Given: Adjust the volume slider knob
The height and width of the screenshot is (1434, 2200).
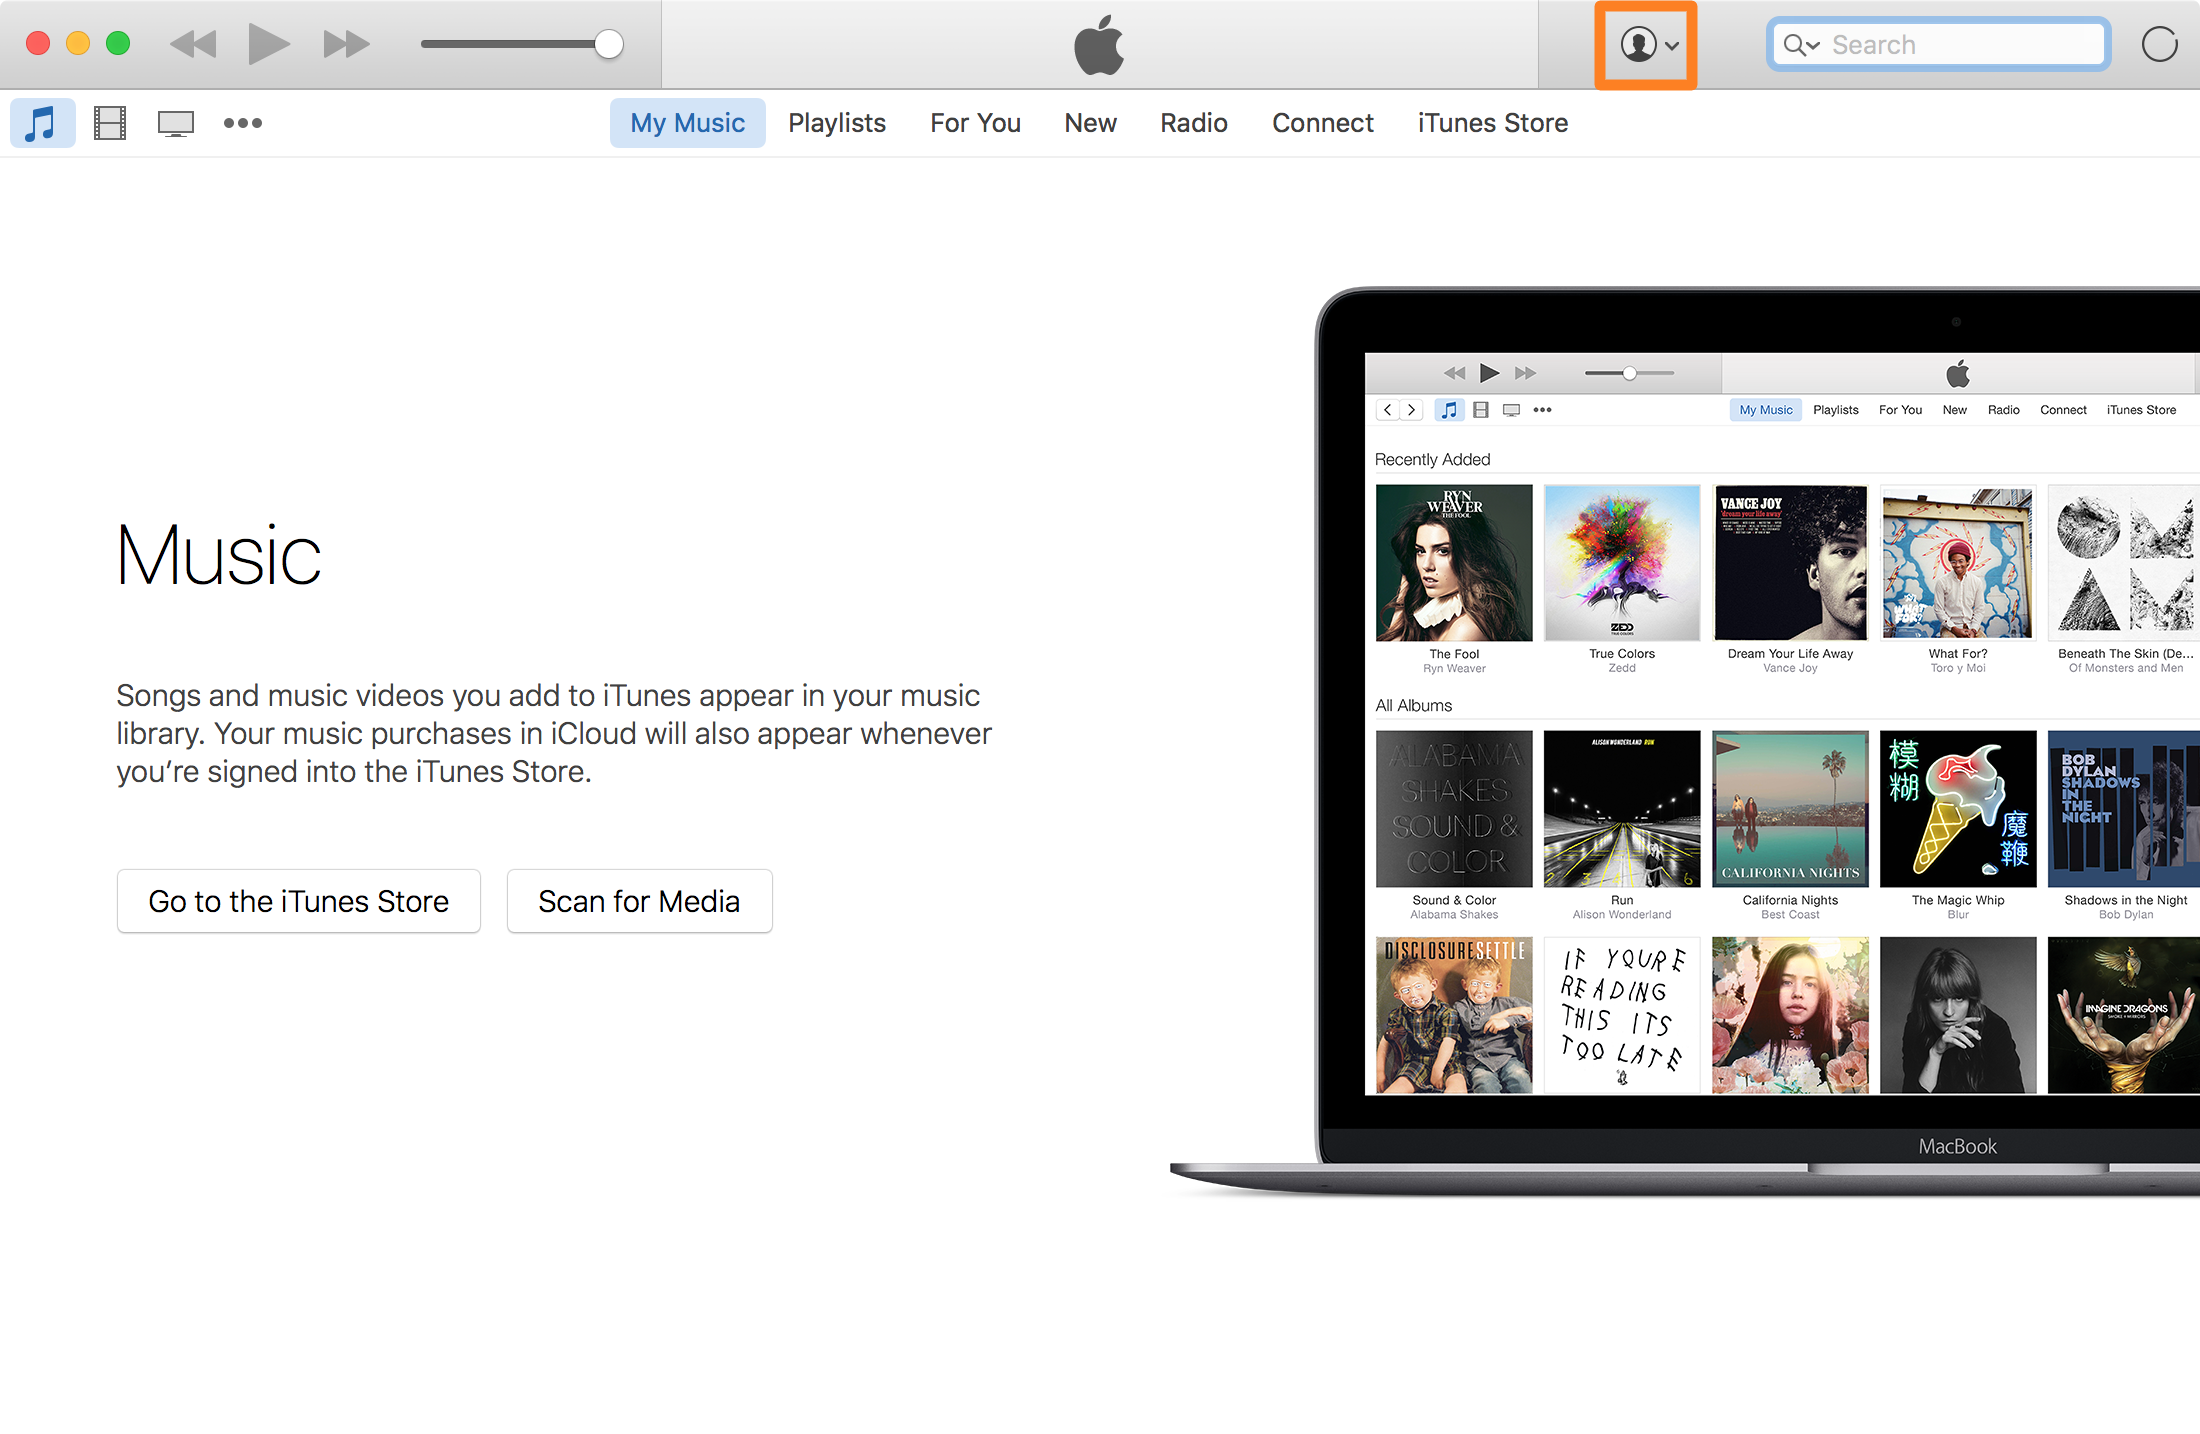Looking at the screenshot, I should pos(608,44).
